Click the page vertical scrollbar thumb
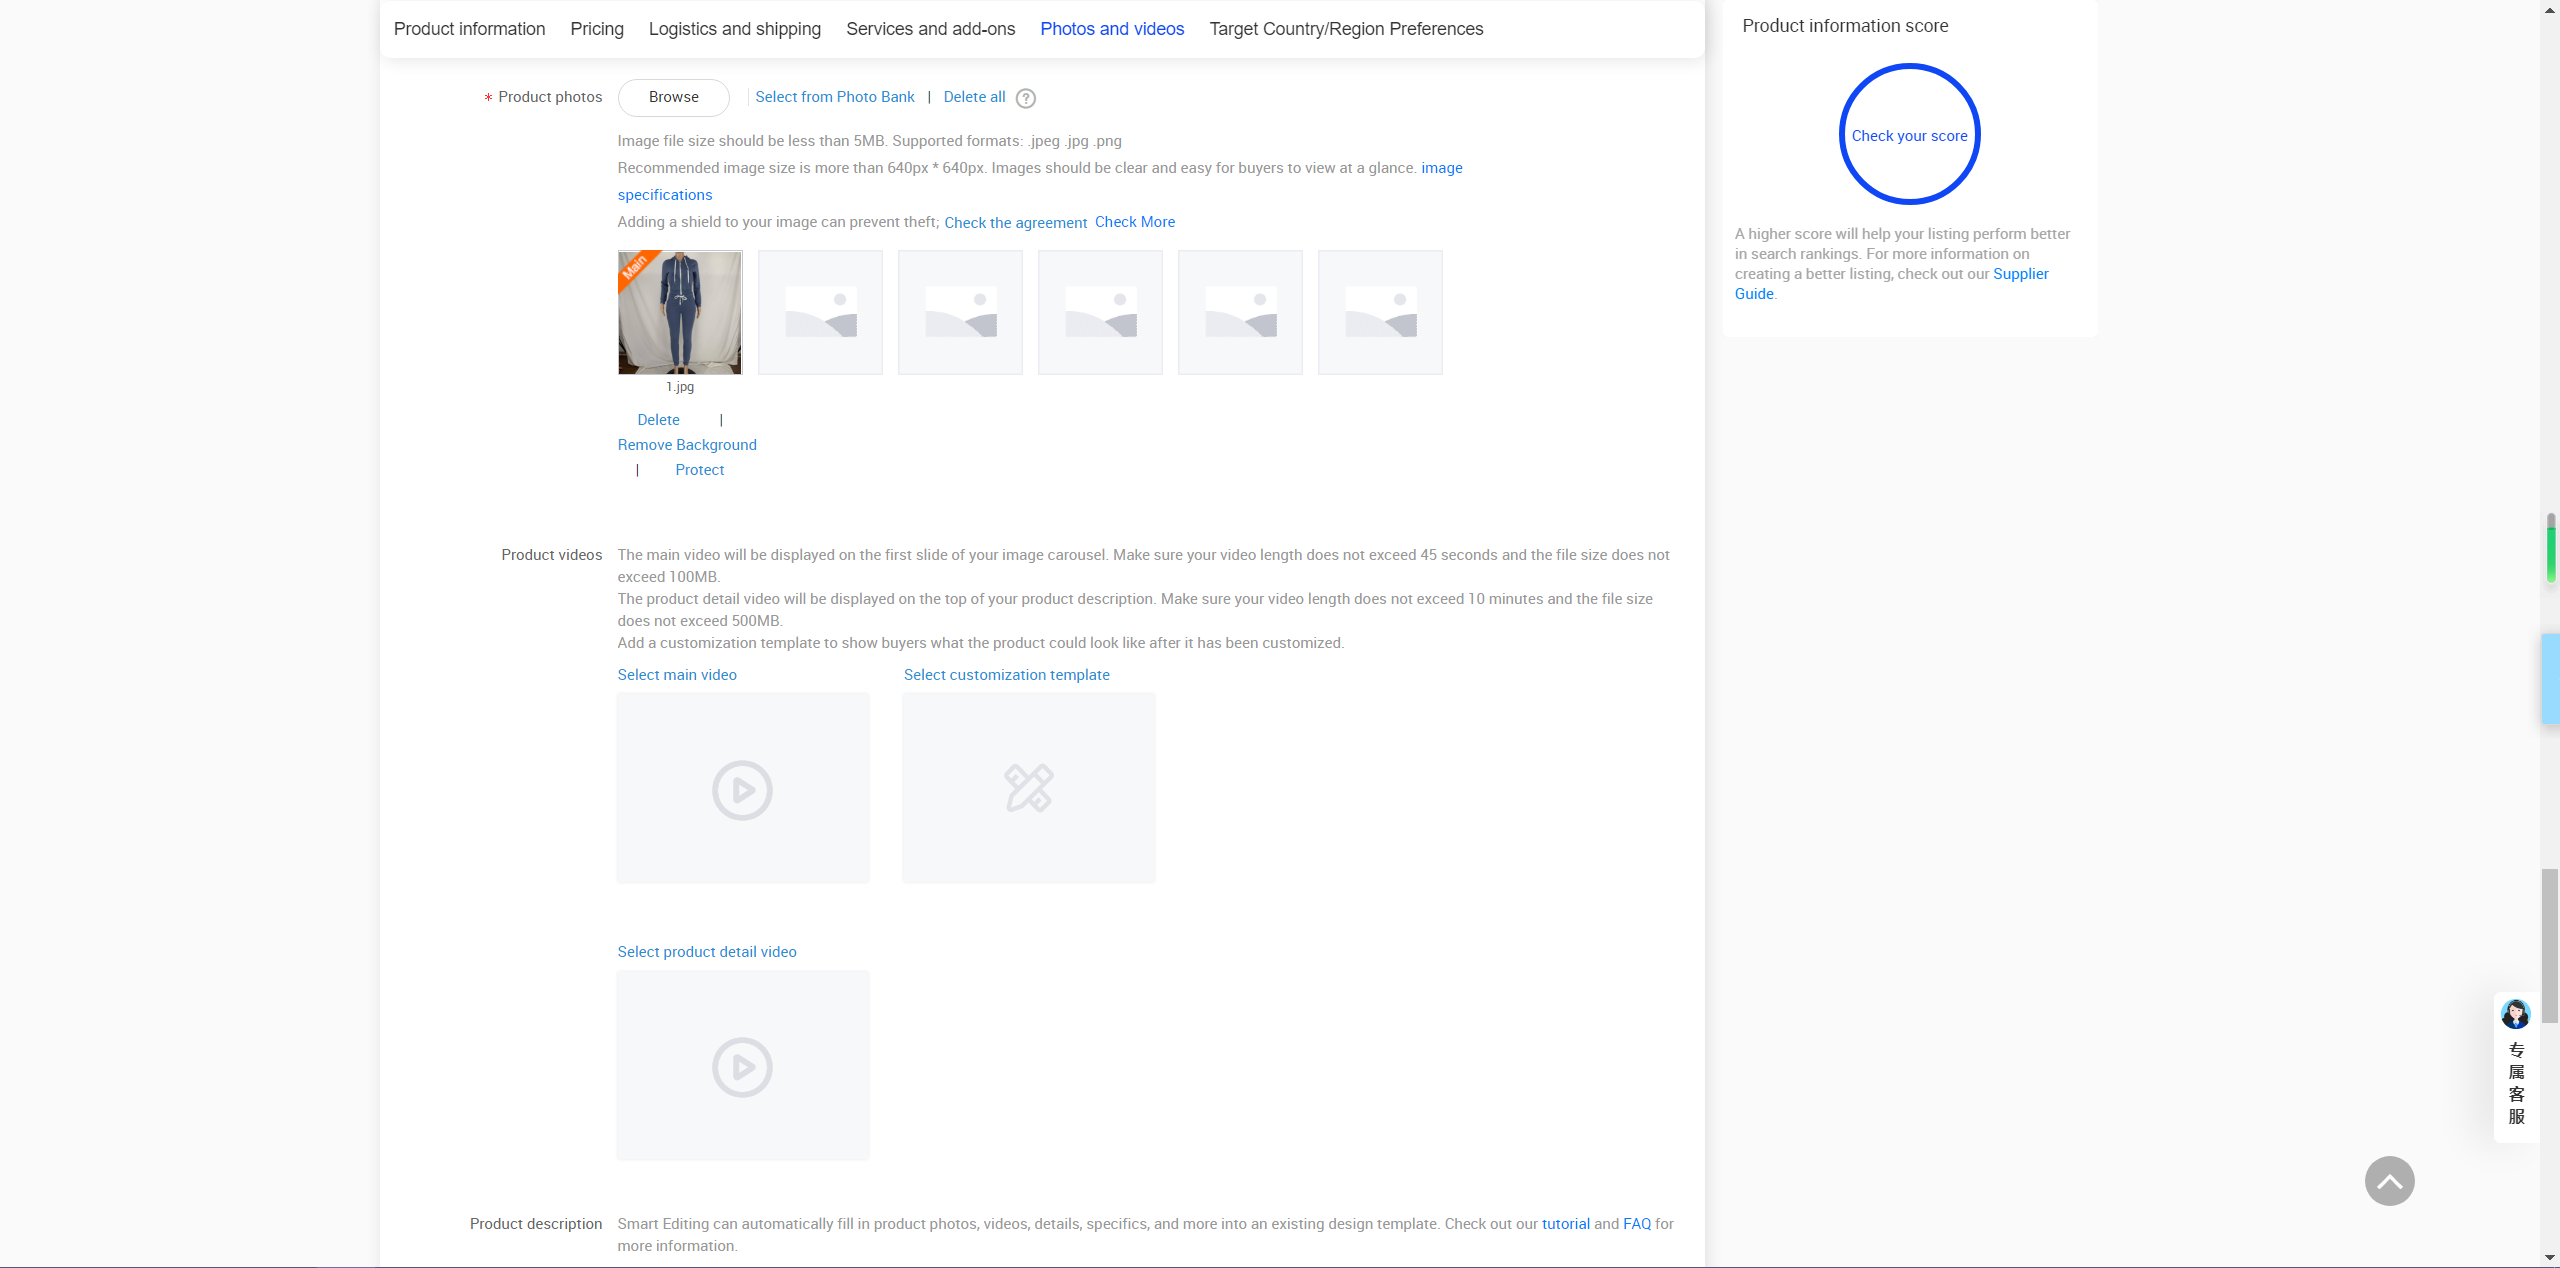The image size is (2560, 1268). [x=2550, y=945]
